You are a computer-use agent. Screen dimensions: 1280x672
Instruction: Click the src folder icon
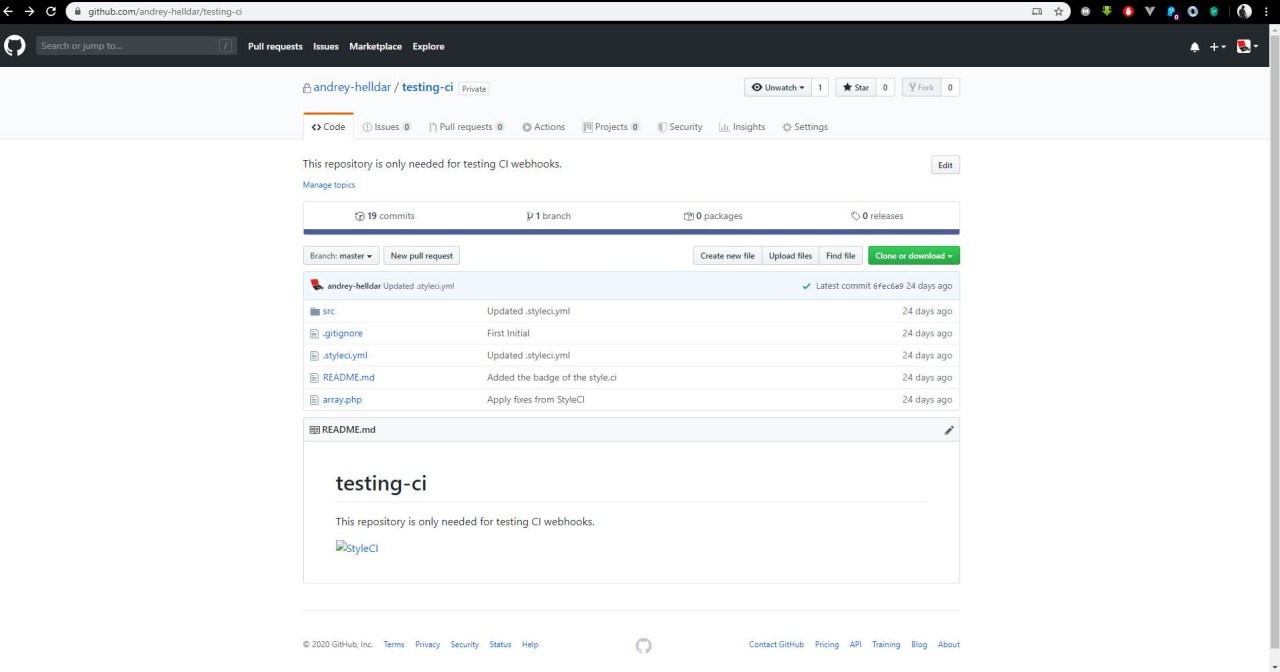tap(315, 311)
